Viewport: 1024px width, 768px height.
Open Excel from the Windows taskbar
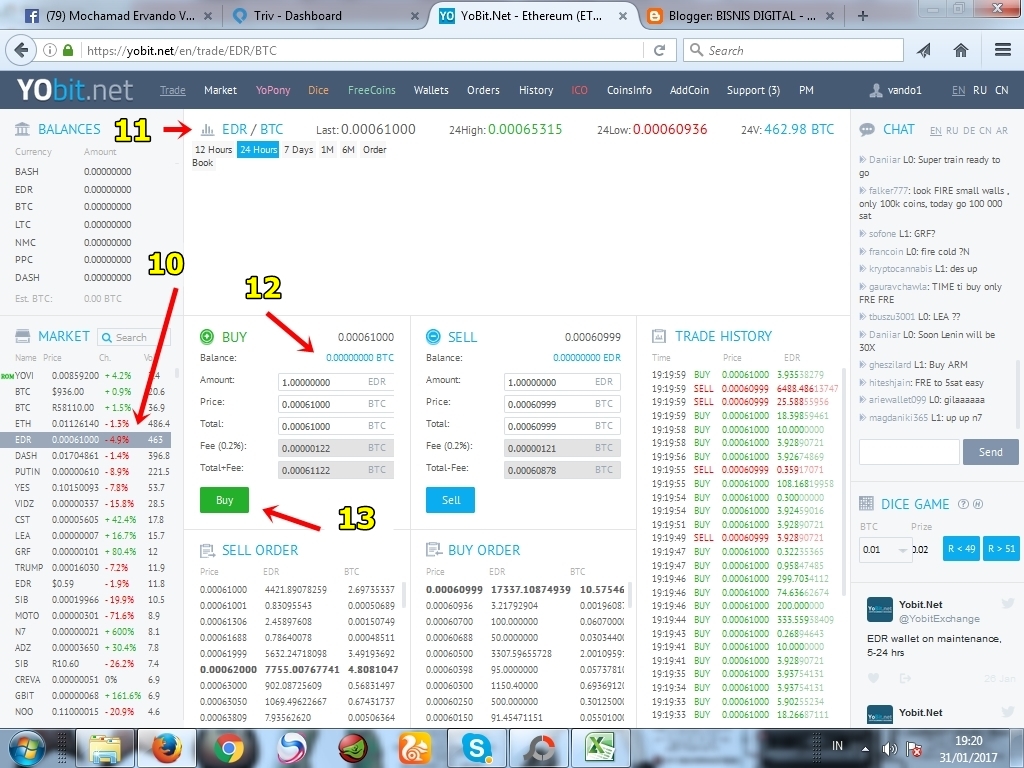tap(600, 748)
